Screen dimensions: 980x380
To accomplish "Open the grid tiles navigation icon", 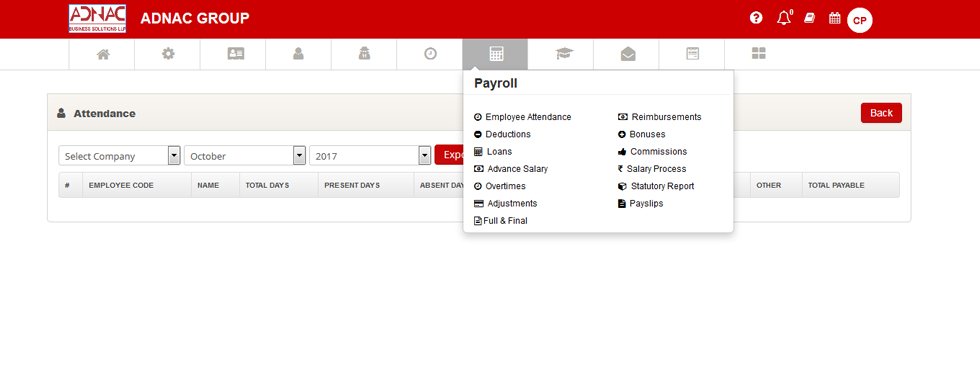I will pyautogui.click(x=759, y=54).
